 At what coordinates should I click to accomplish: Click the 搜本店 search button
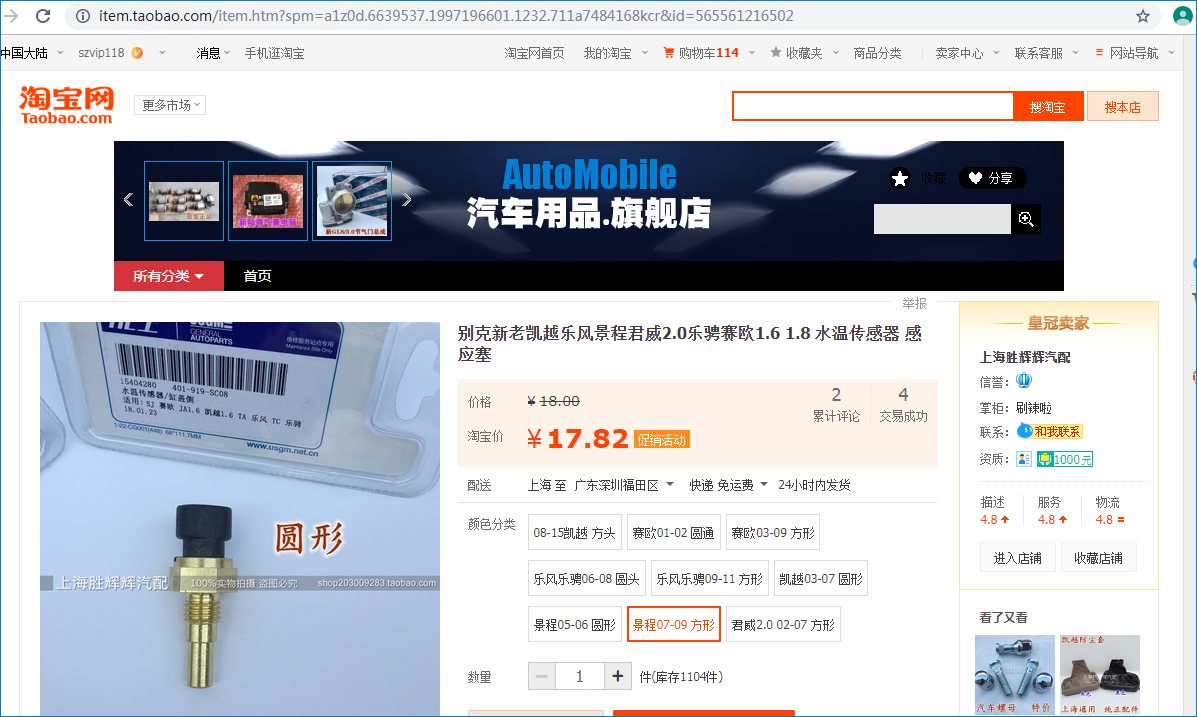(1123, 106)
